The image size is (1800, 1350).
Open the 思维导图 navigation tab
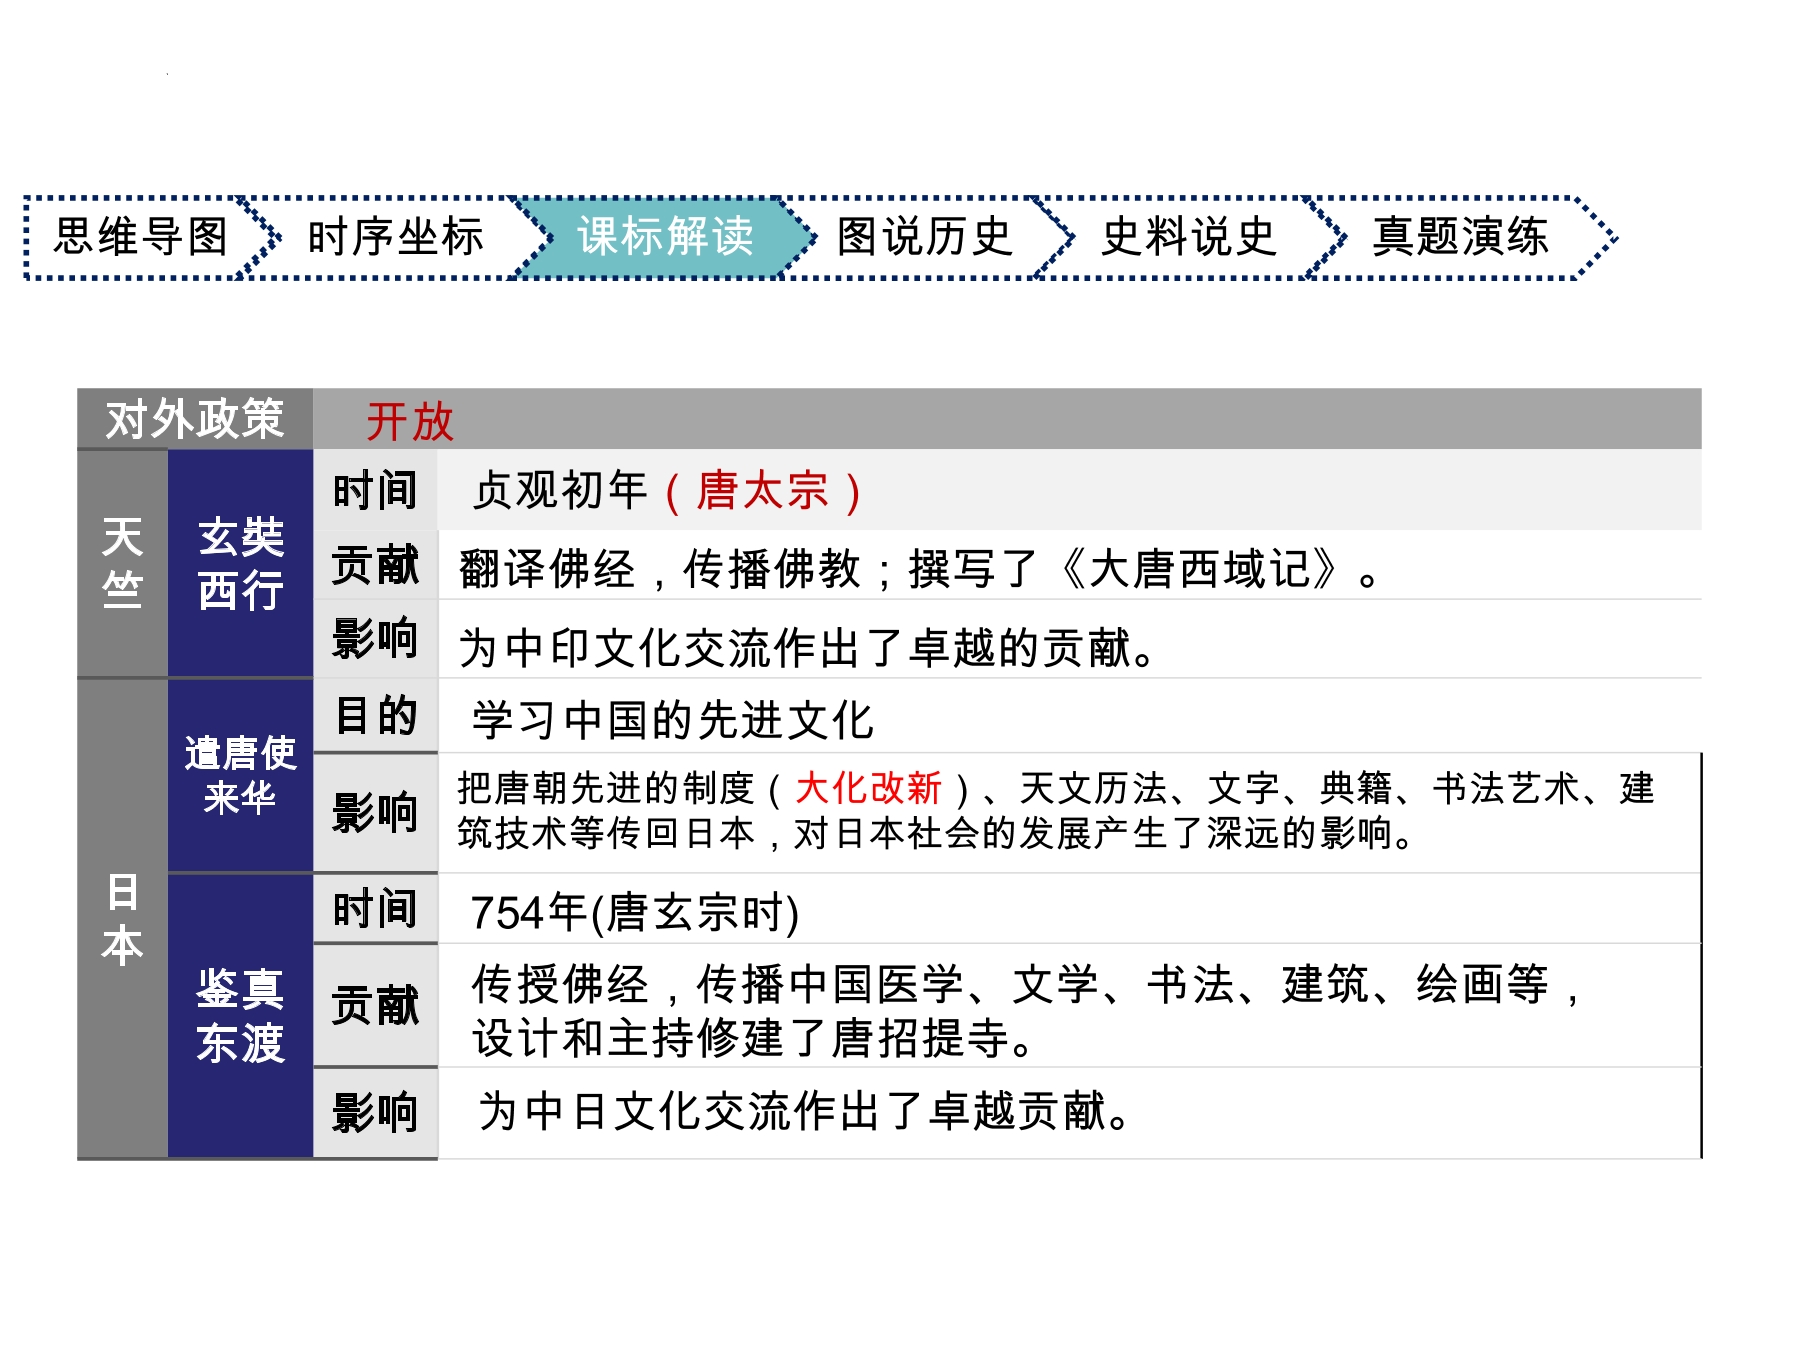point(140,237)
